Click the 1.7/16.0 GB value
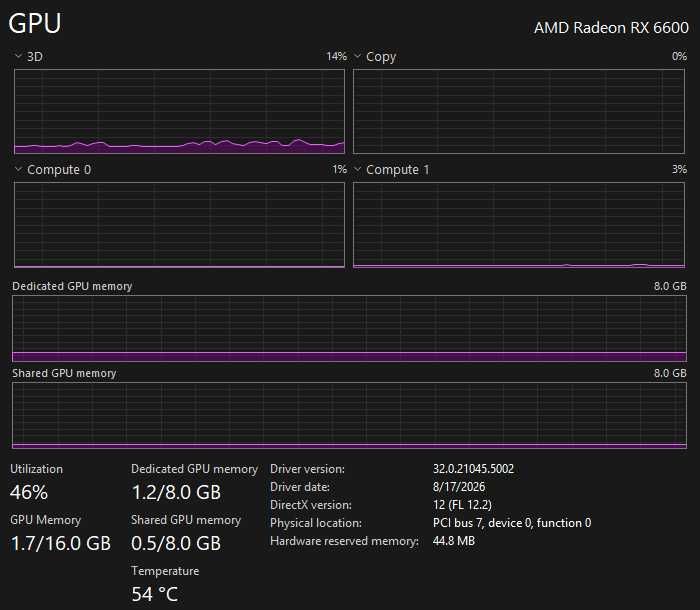700x610 pixels. tap(61, 543)
